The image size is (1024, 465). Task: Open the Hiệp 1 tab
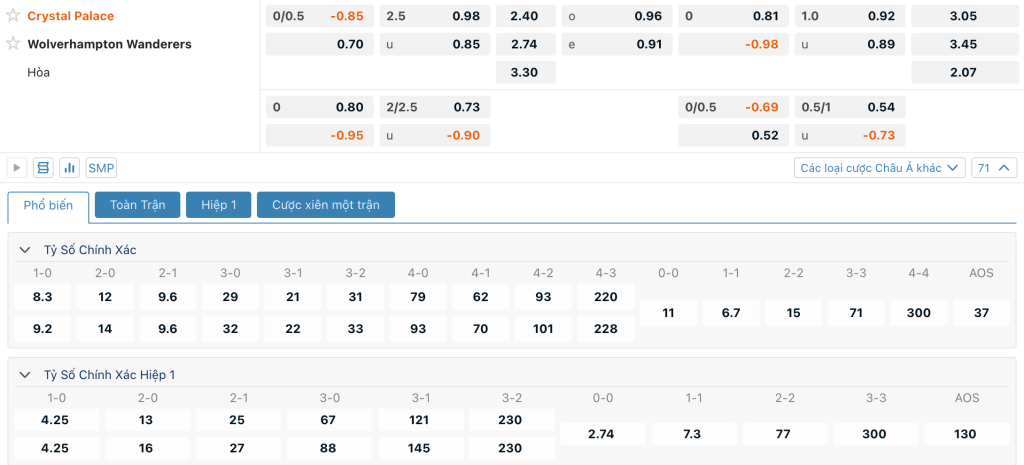[x=219, y=205]
